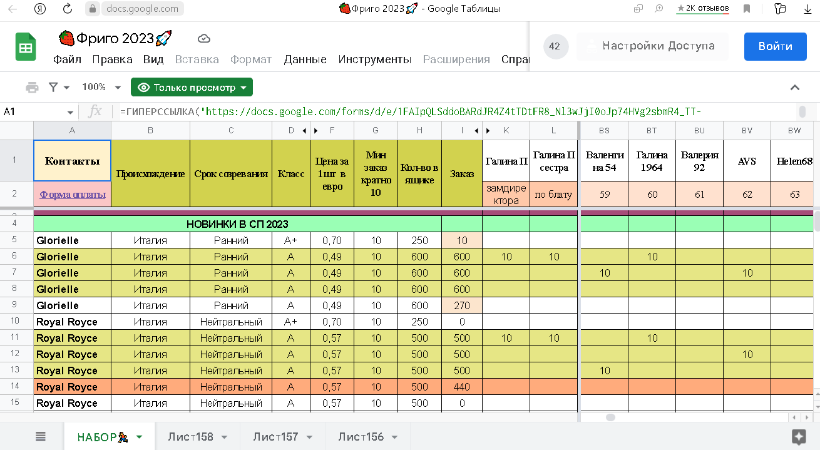Click the A1 cell name box
This screenshot has width=820, height=450.
pos(35,112)
